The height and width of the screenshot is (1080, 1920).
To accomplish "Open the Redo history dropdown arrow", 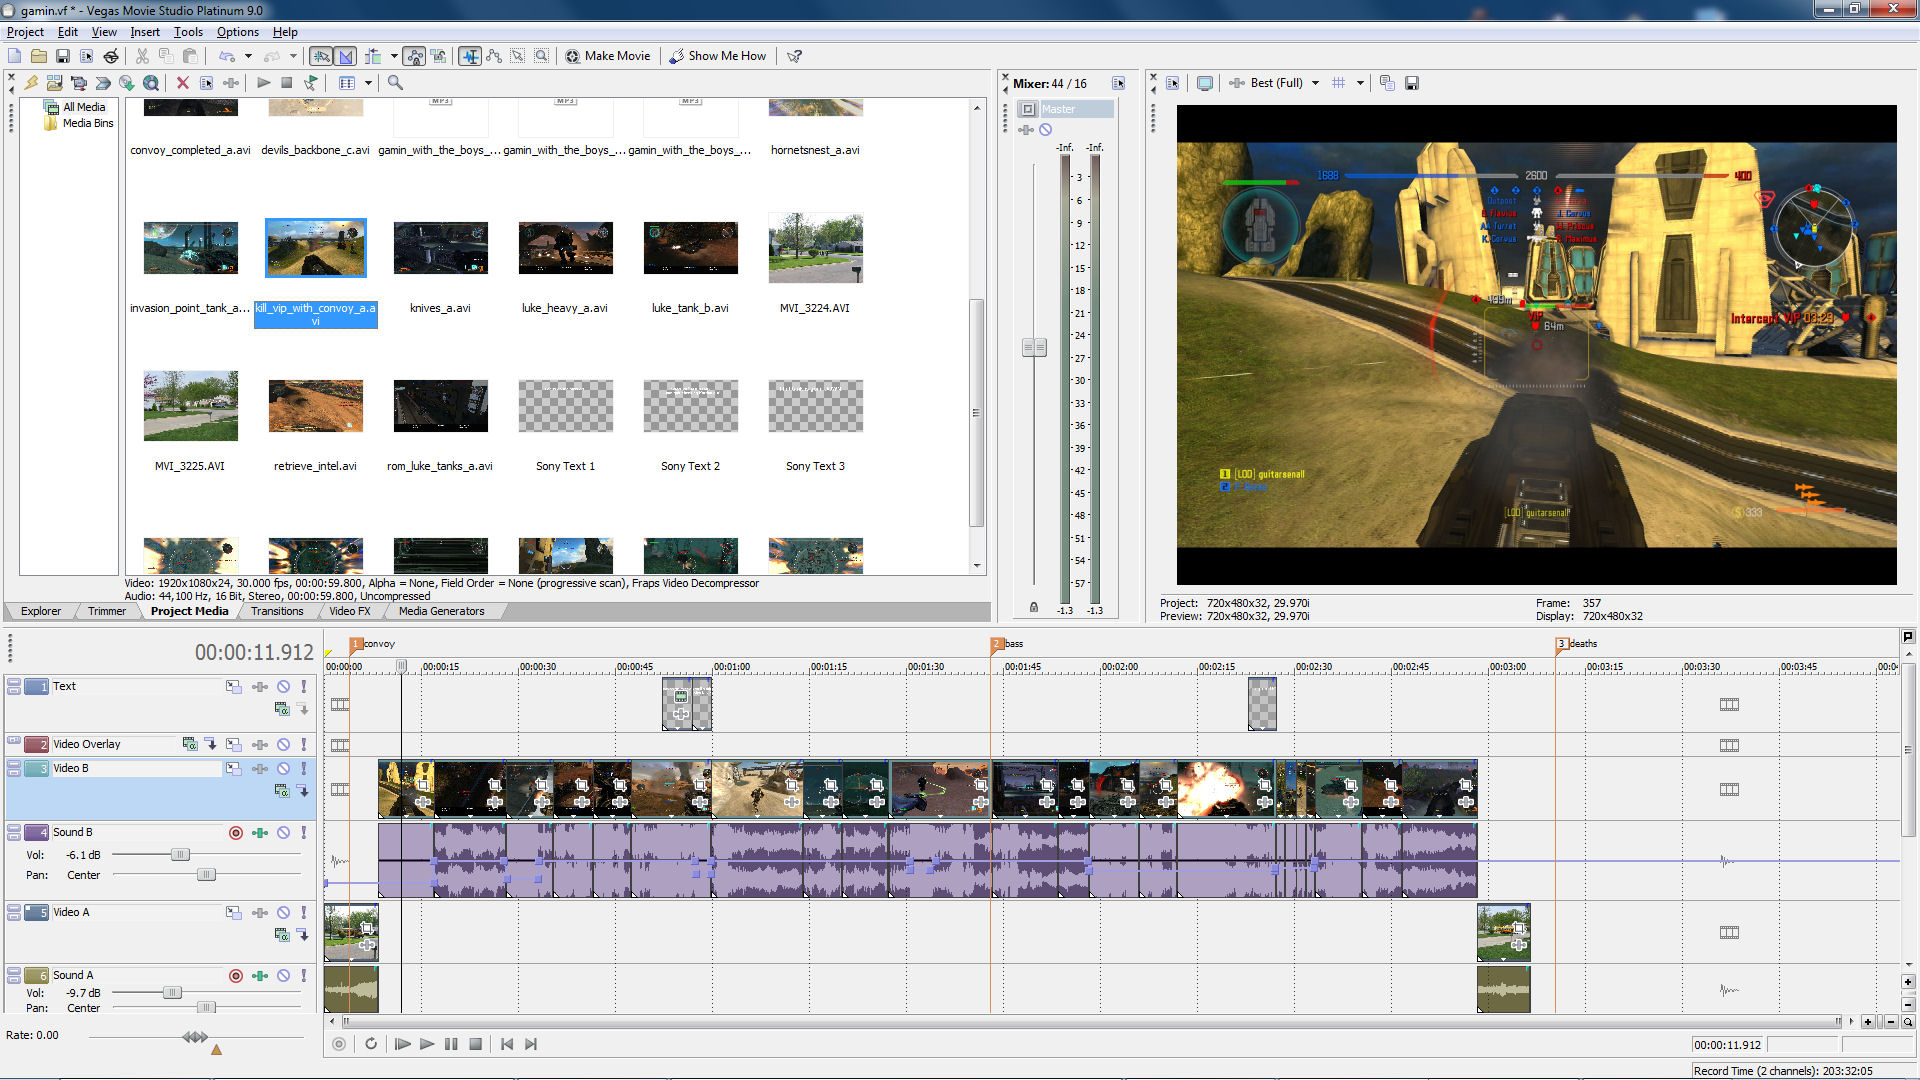I will pos(293,56).
